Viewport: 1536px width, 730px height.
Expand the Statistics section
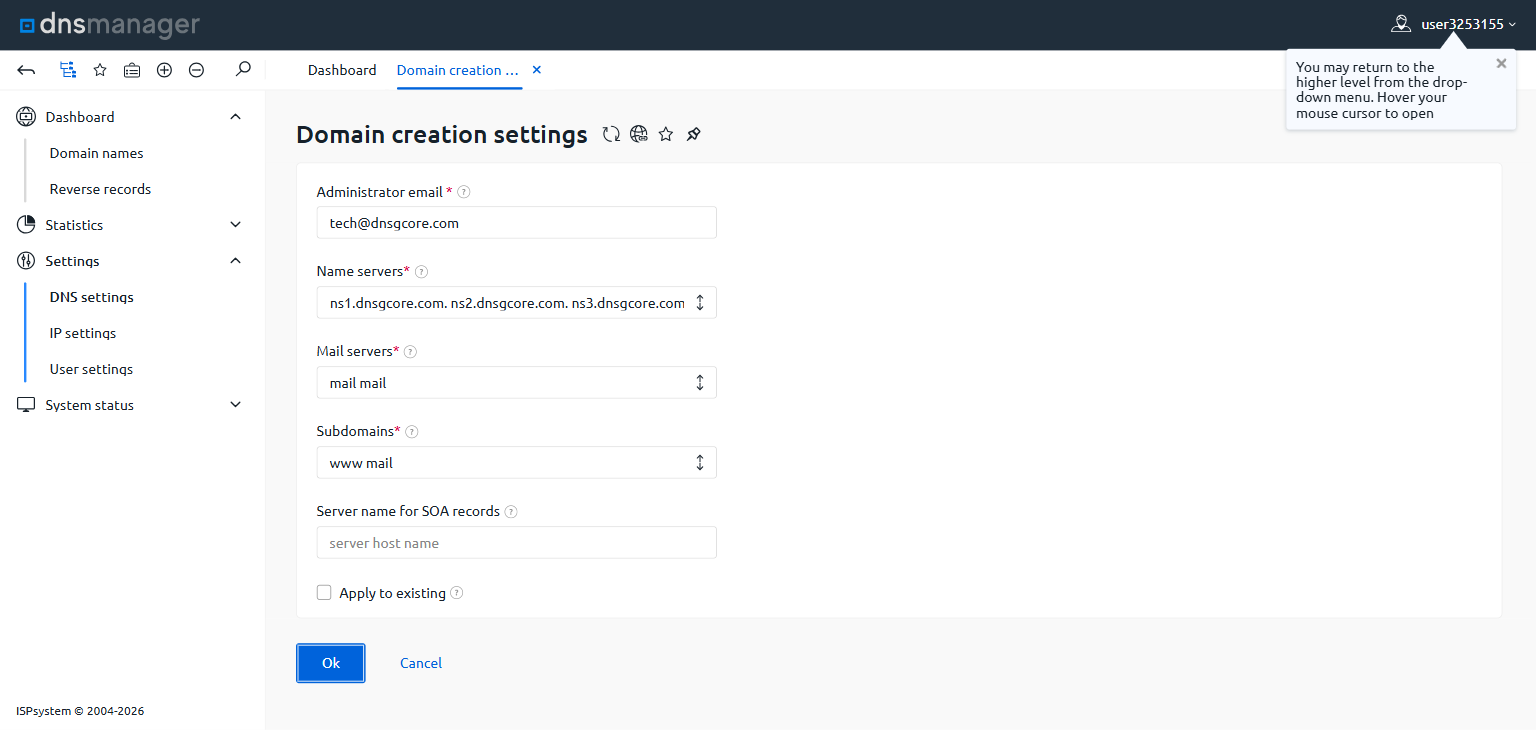pyautogui.click(x=236, y=225)
